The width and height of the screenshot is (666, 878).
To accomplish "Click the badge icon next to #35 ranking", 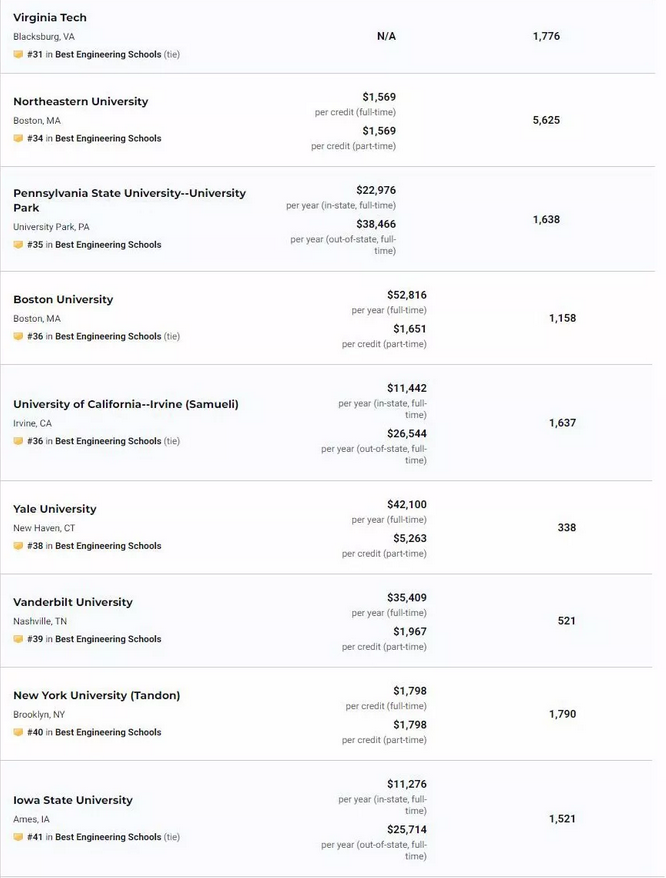I will pos(18,245).
